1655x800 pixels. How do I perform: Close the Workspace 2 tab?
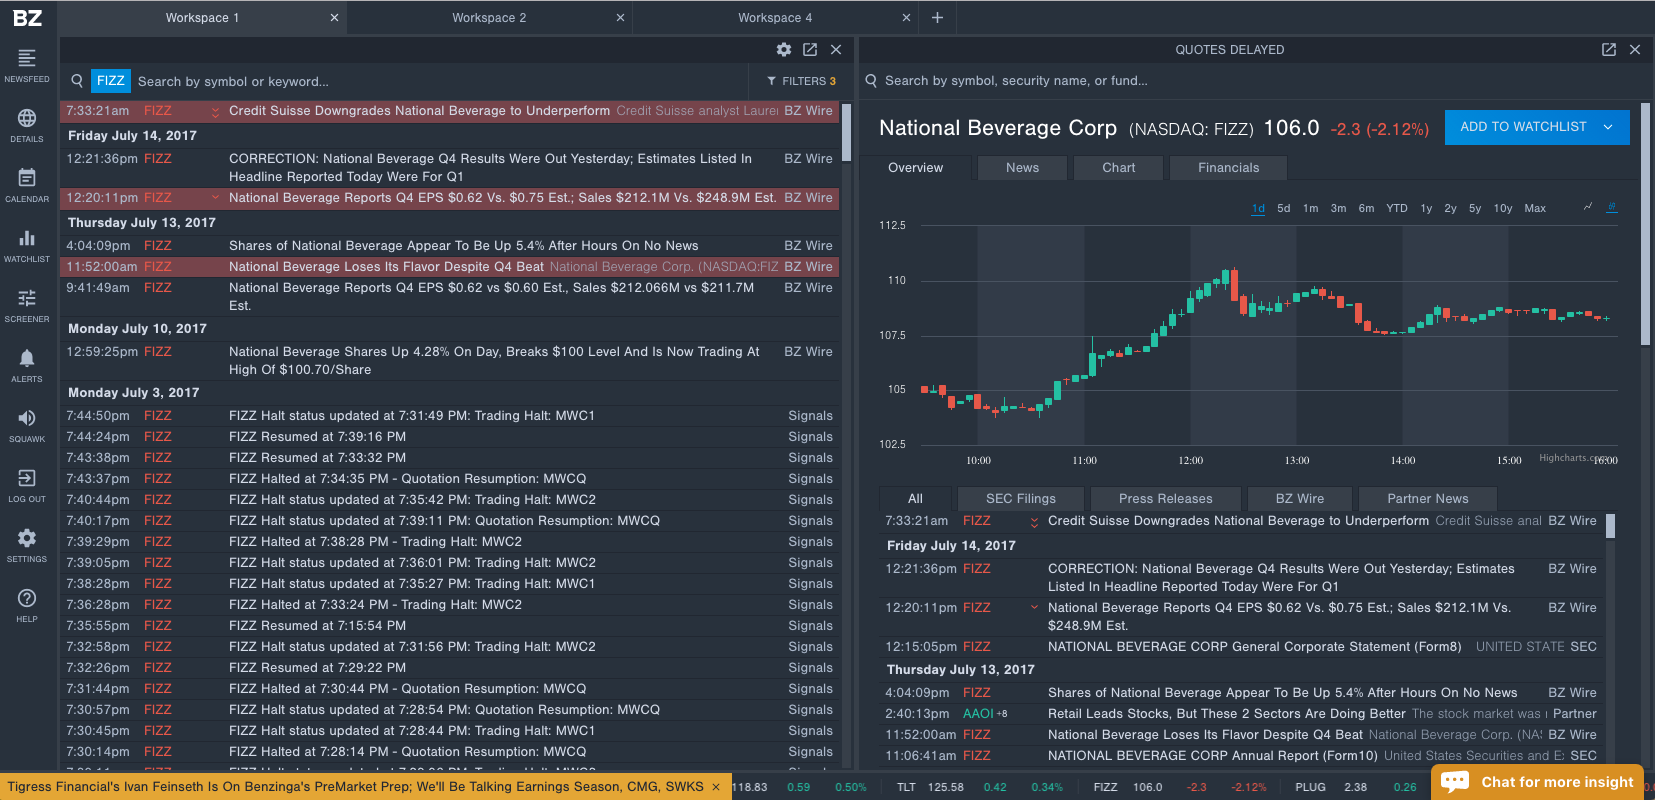pos(620,18)
